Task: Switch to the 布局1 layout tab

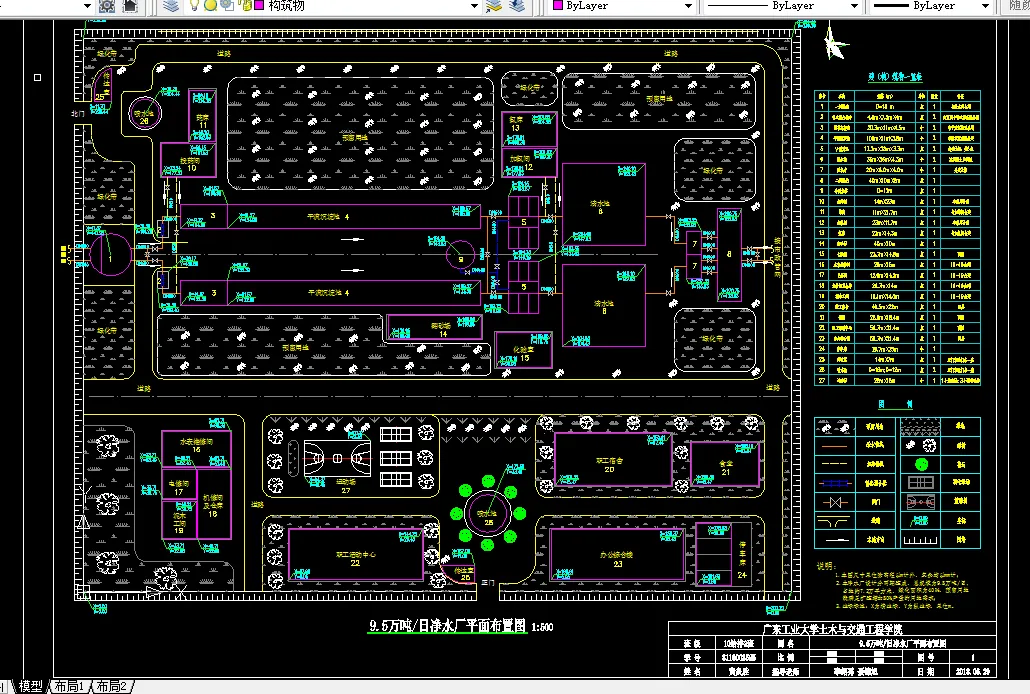Action: (69, 686)
